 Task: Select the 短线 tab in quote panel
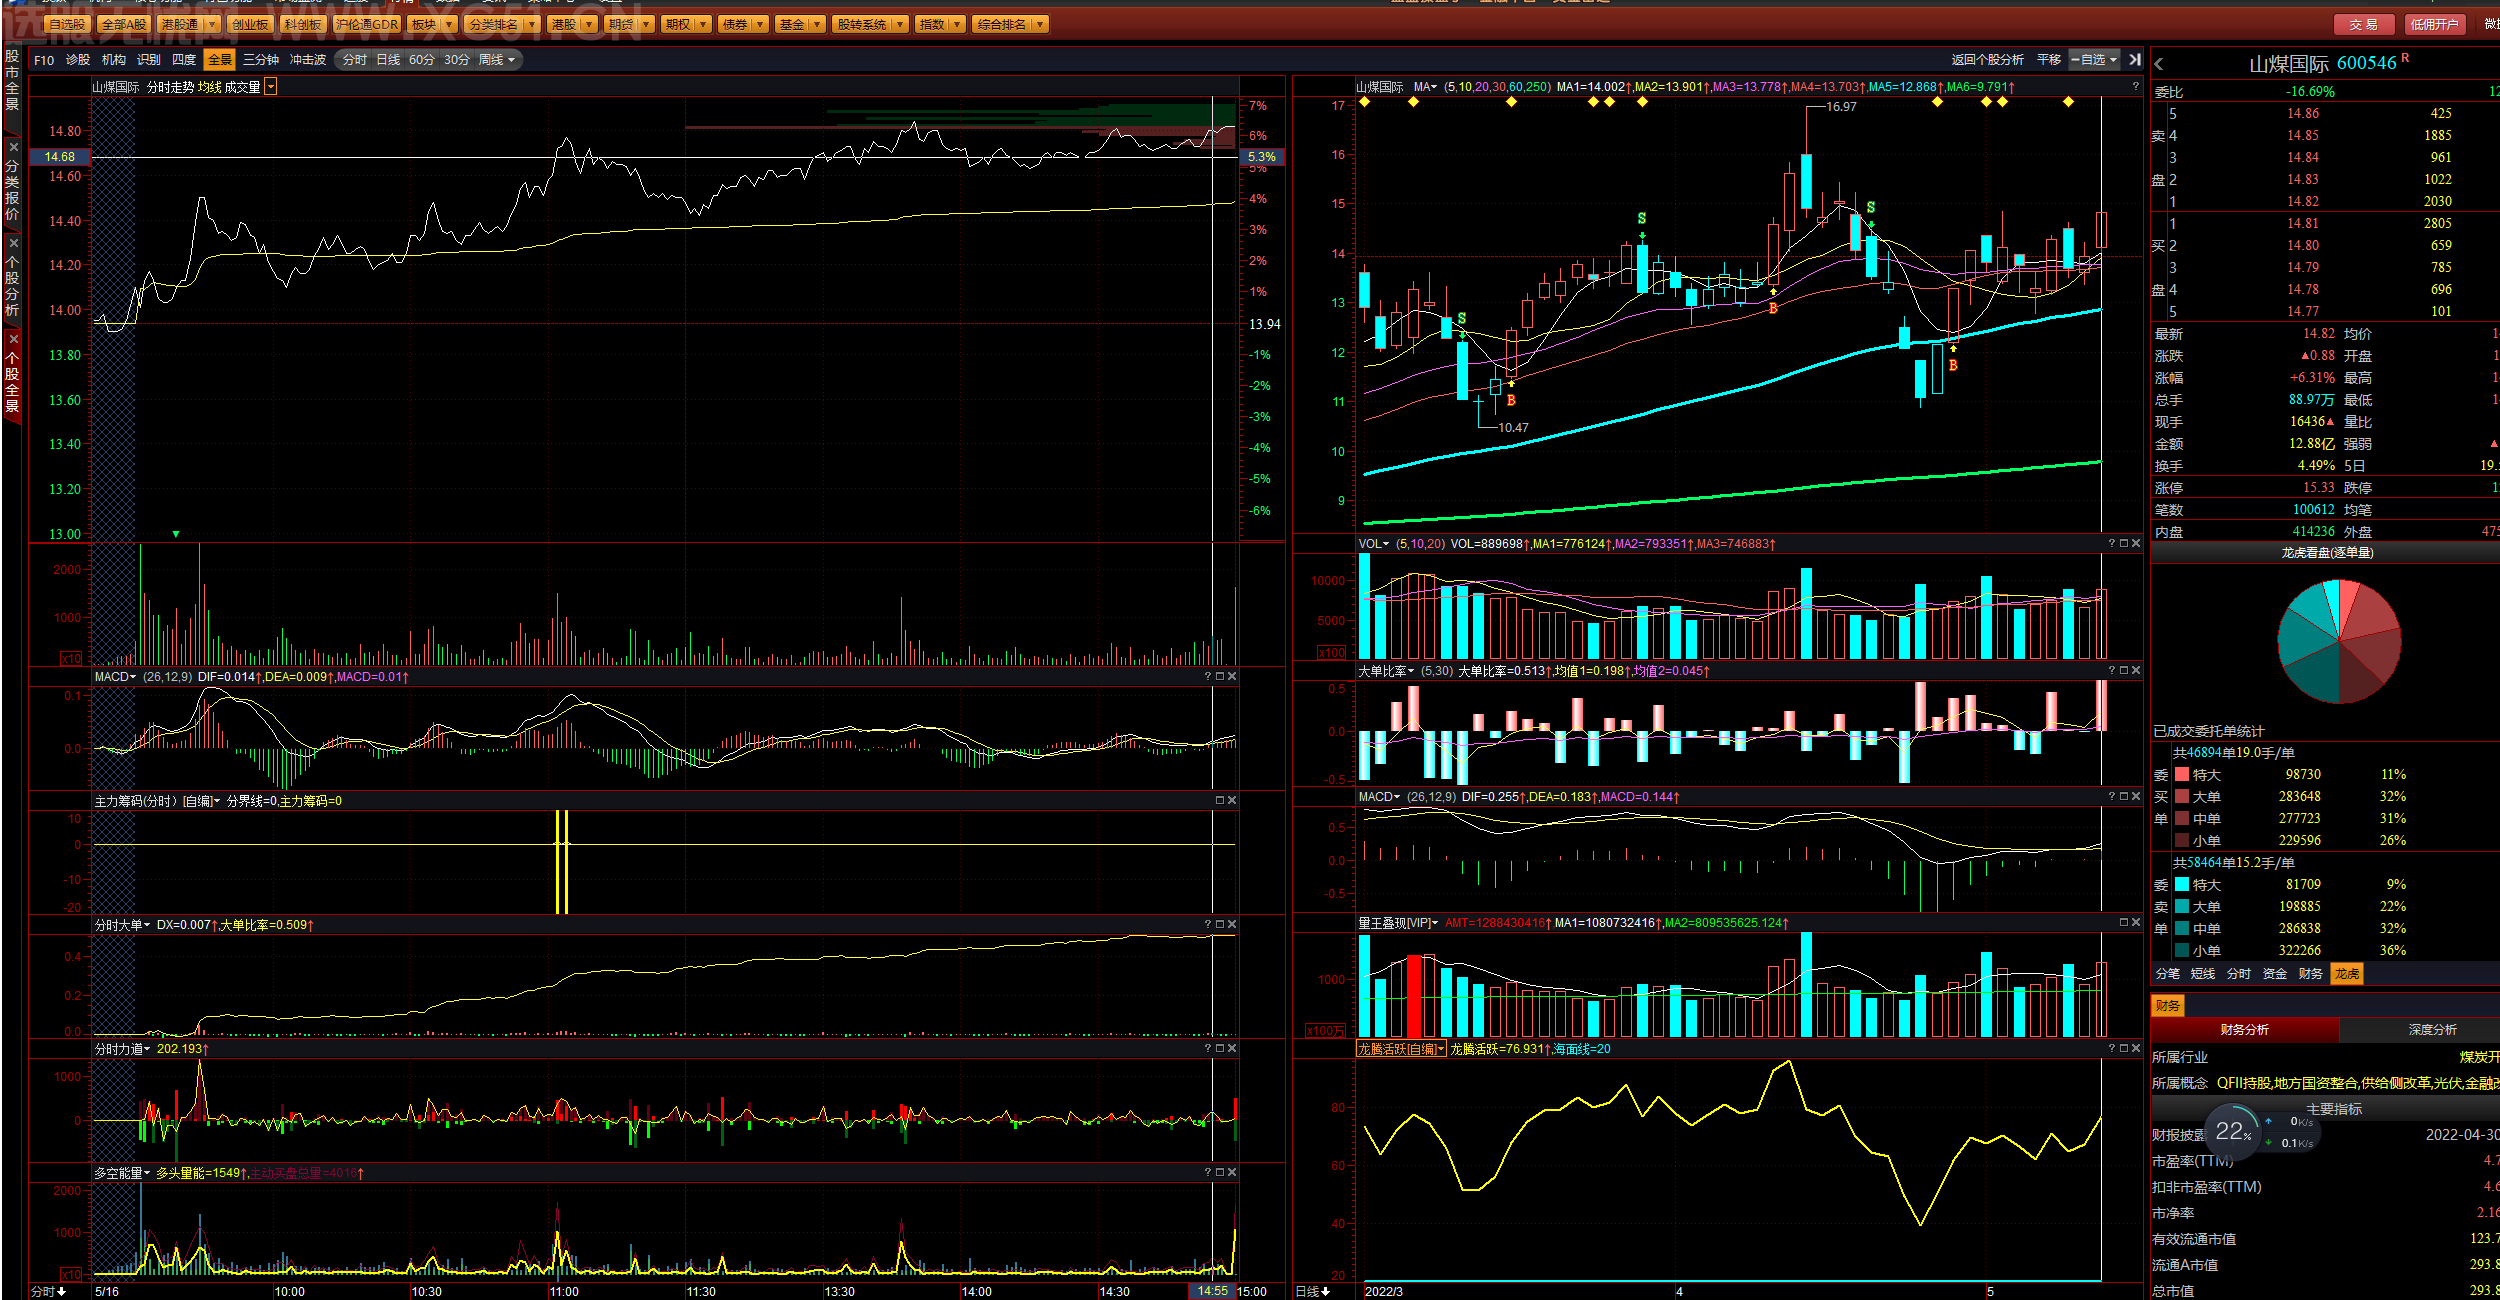(x=2203, y=974)
